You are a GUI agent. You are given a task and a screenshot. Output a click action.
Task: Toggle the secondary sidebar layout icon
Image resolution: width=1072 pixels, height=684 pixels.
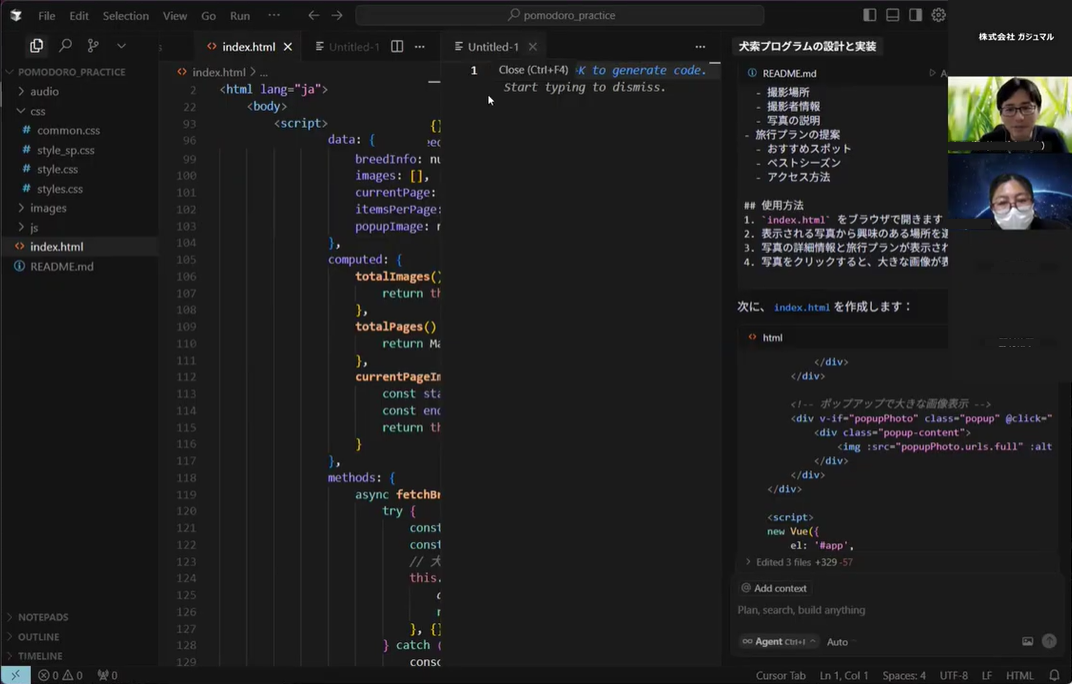[915, 15]
